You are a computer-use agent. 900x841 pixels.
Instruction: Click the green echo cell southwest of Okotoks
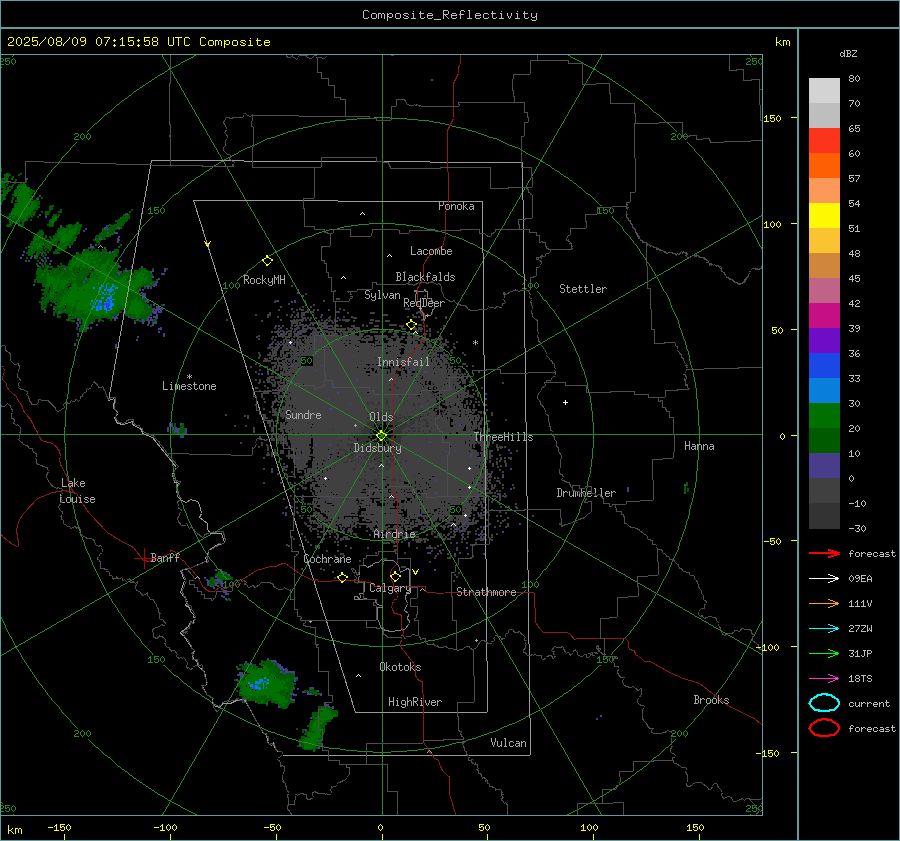pyautogui.click(x=267, y=682)
